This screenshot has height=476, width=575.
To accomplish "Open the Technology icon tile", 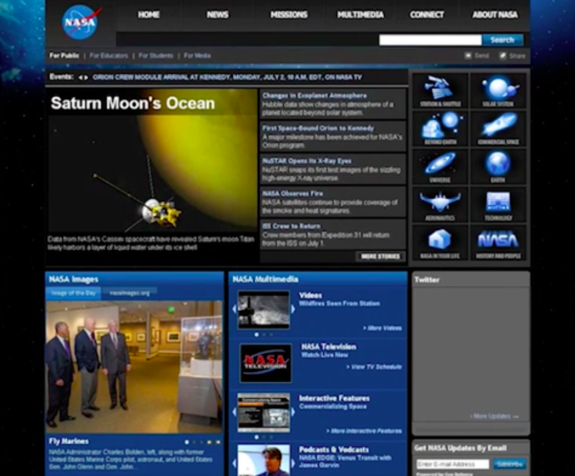I will 498,205.
